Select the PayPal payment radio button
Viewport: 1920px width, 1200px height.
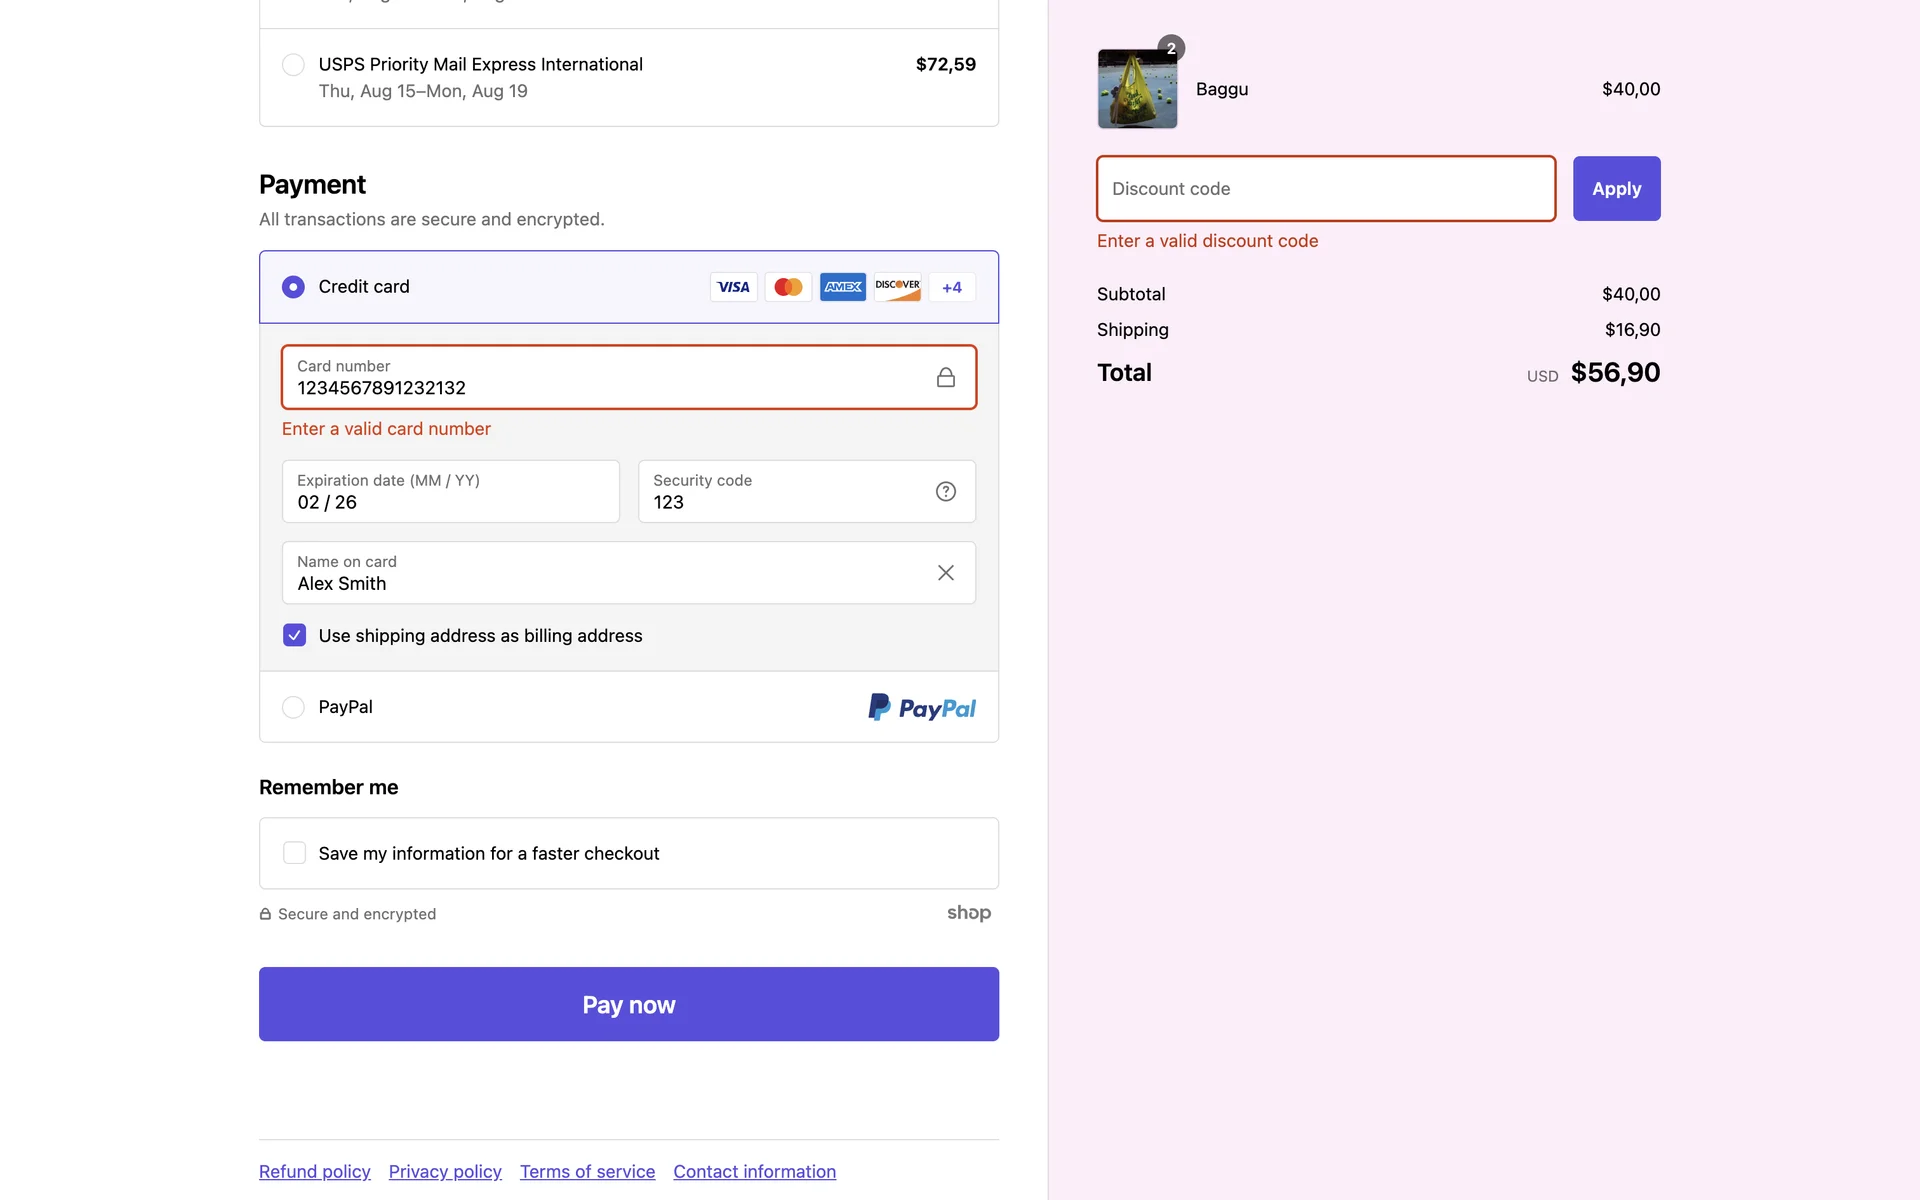(x=293, y=707)
